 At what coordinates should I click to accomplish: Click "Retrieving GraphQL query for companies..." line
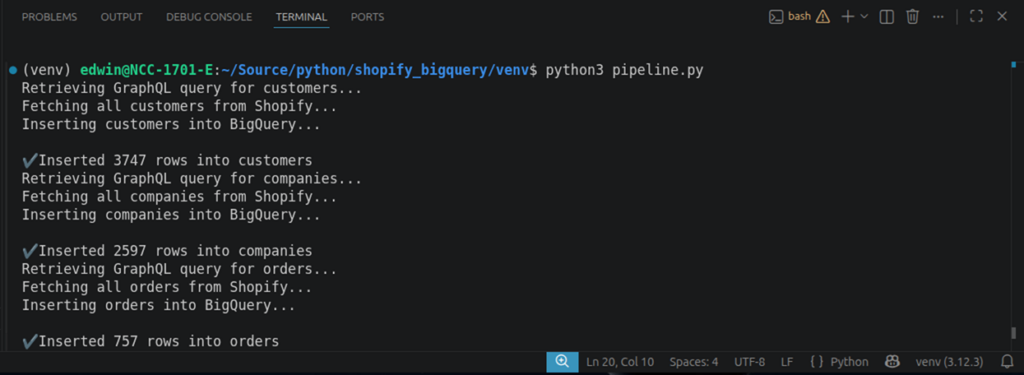(191, 178)
